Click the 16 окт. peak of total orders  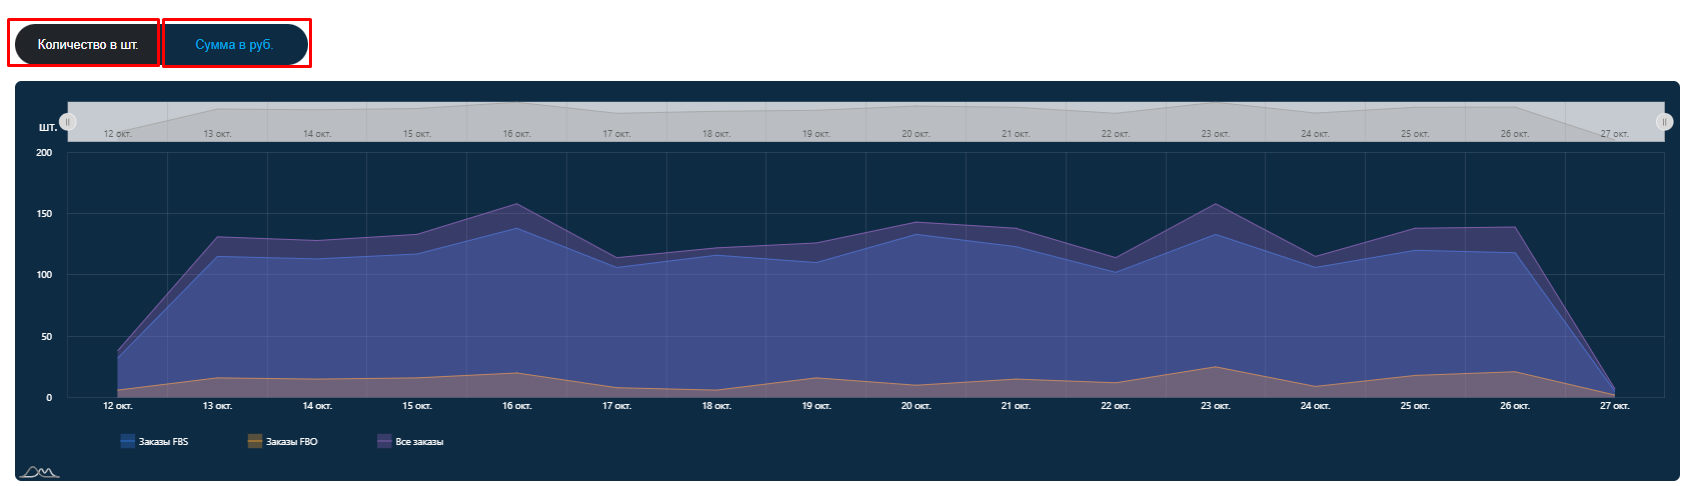click(x=516, y=204)
